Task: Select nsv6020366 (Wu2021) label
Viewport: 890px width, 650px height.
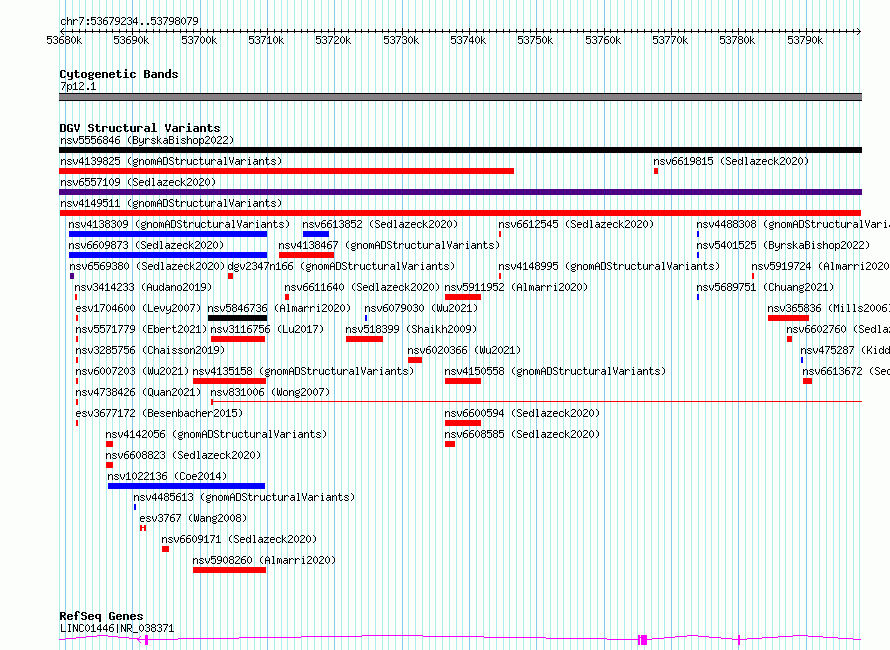Action: pyautogui.click(x=464, y=350)
